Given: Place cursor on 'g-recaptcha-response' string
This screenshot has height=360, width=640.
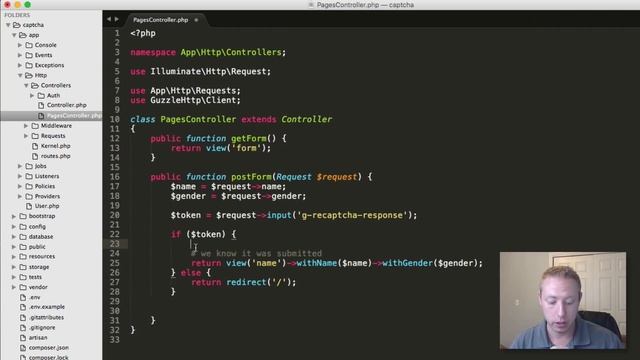Looking at the screenshot, I should click(x=354, y=215).
